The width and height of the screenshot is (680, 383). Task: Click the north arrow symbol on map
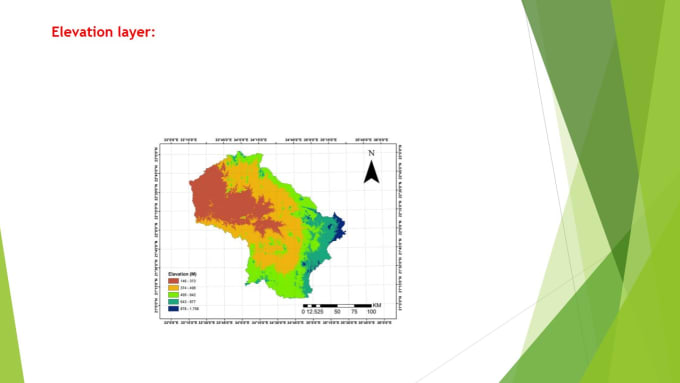click(x=371, y=172)
